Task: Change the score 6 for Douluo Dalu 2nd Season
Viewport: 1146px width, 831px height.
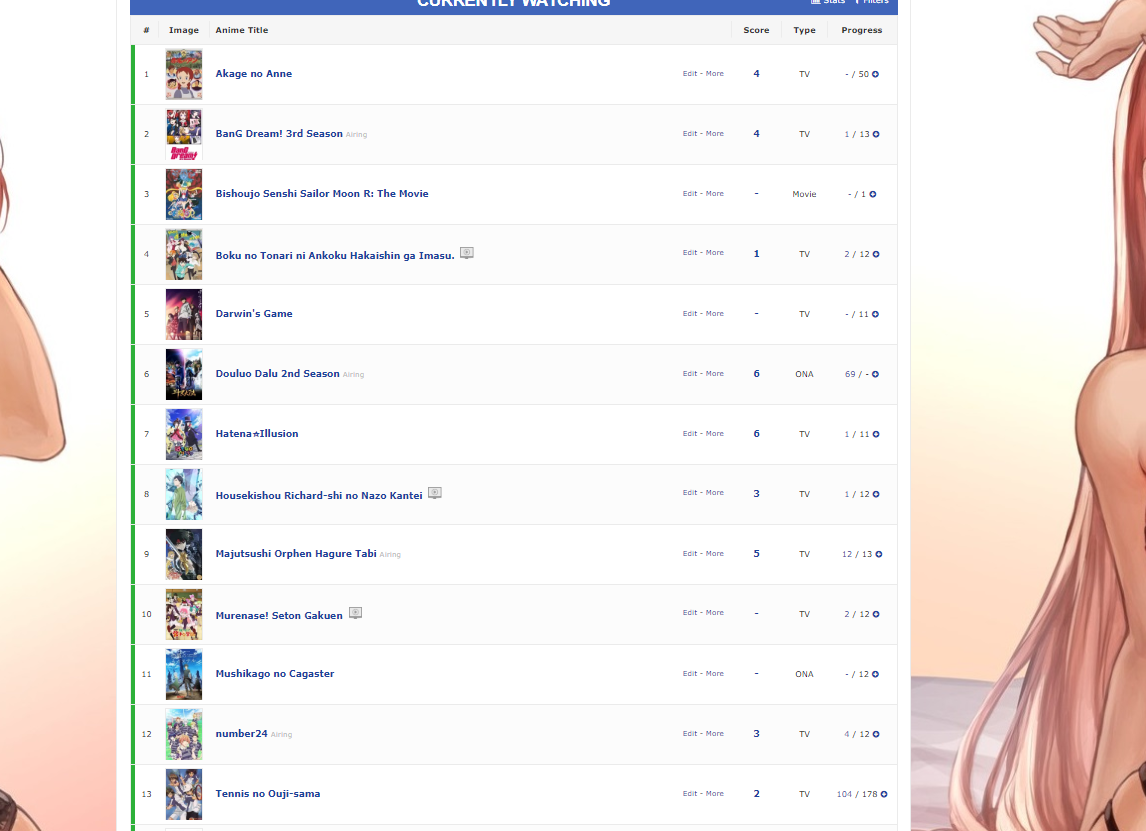Action: coord(756,373)
